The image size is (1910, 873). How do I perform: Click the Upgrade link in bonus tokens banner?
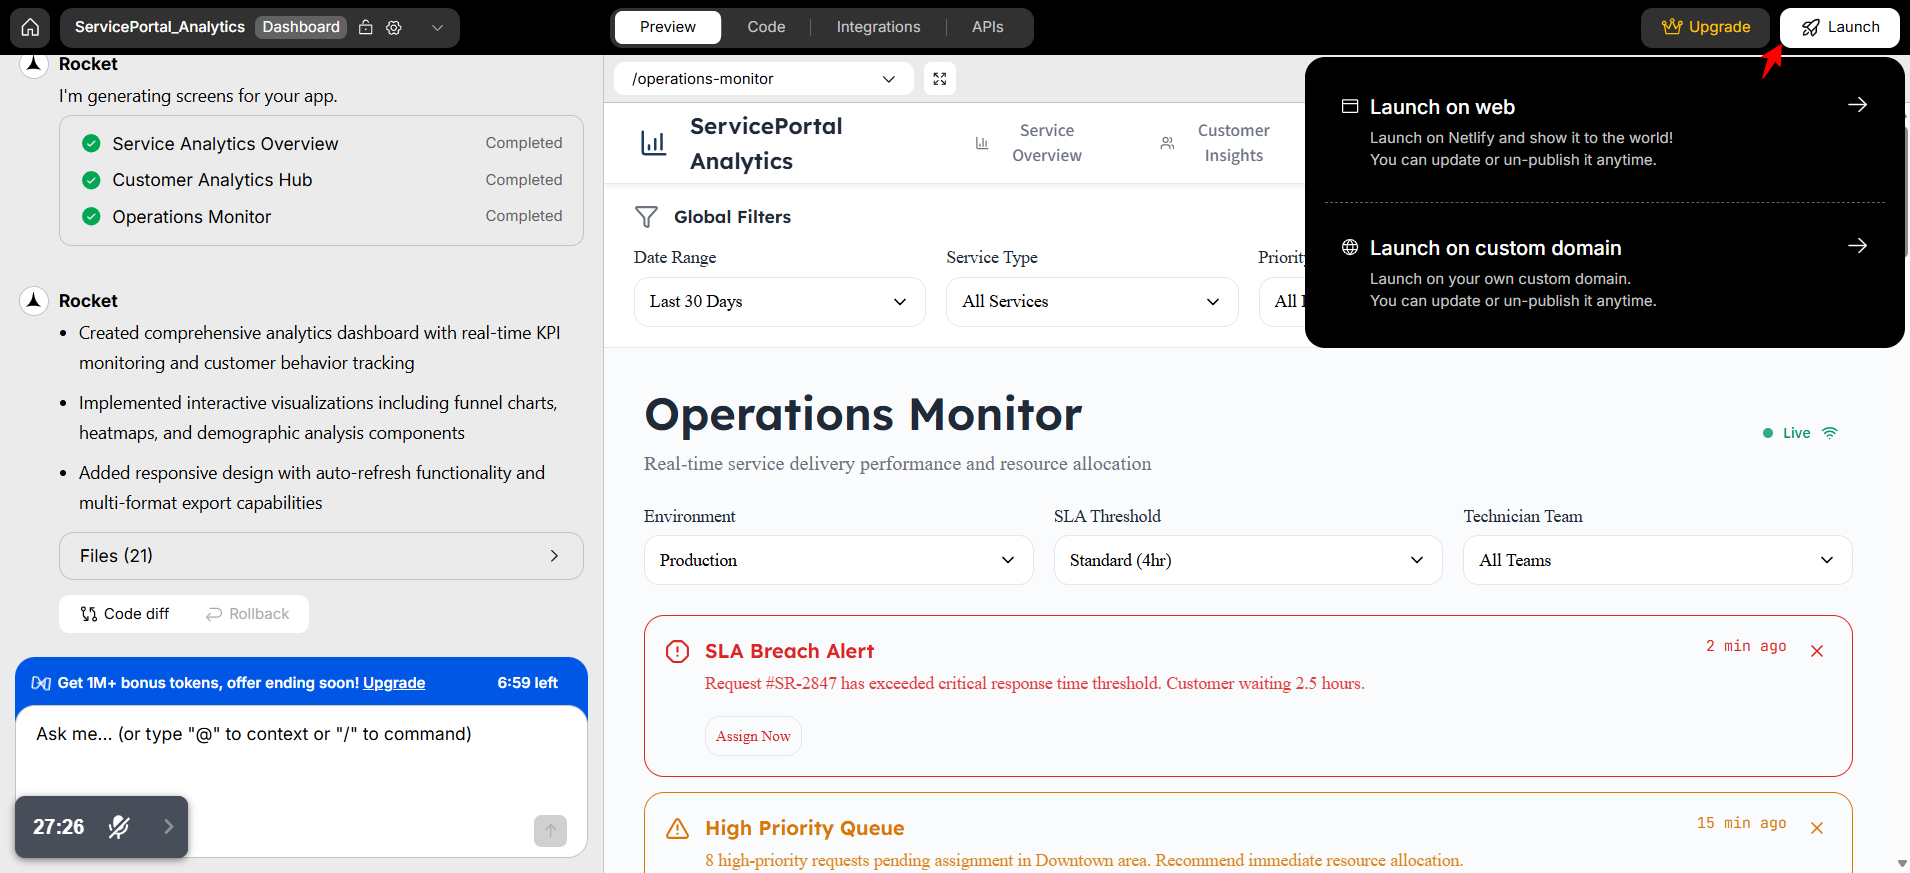coord(394,683)
